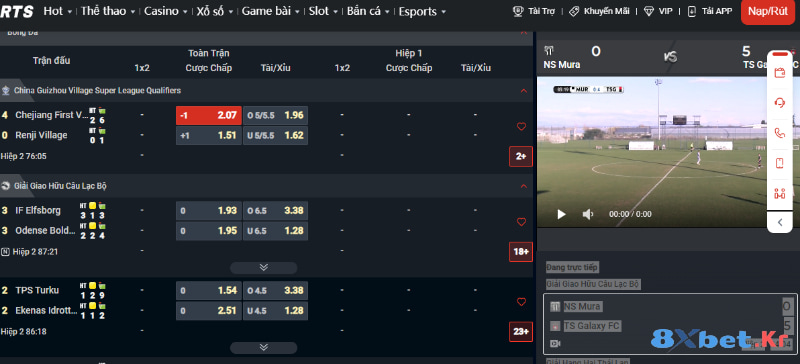Click the phone call icon in sidebar

click(x=780, y=133)
